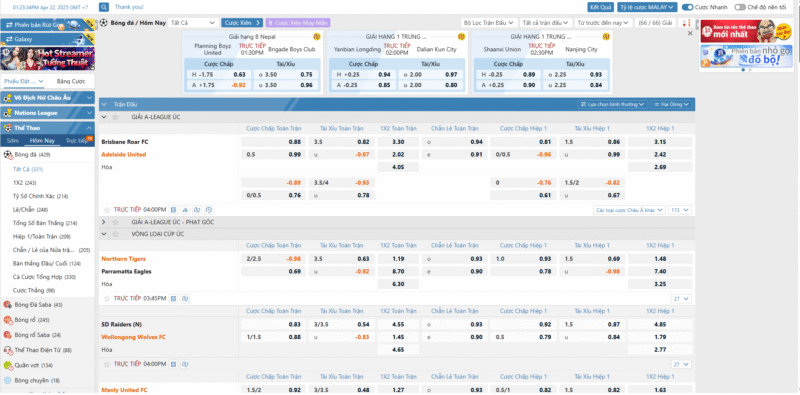This screenshot has width=800, height=395.
Task: Open jersey icon for SD Raiders match
Action: click(x=185, y=364)
